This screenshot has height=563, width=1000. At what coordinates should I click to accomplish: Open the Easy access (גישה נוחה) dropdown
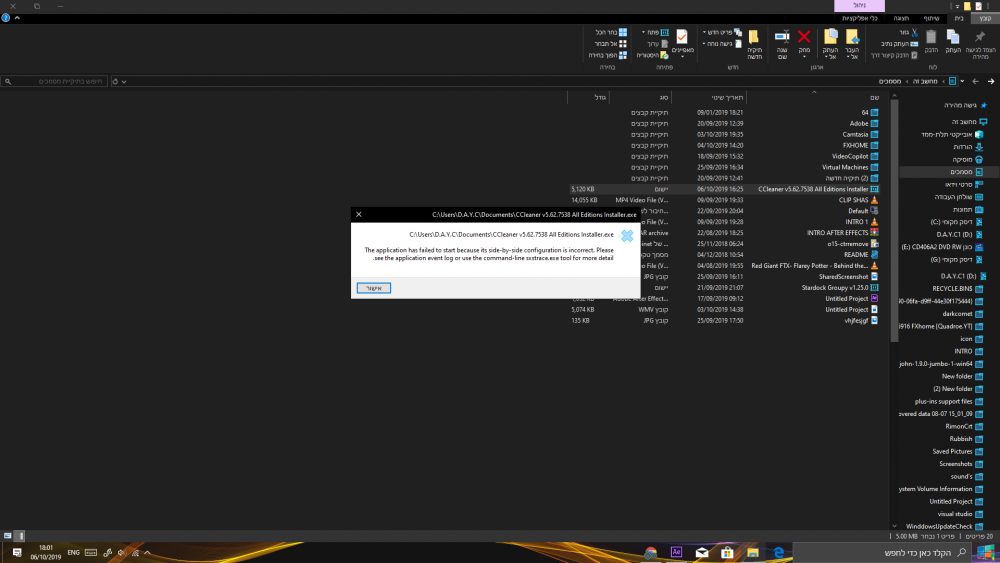tap(722, 44)
